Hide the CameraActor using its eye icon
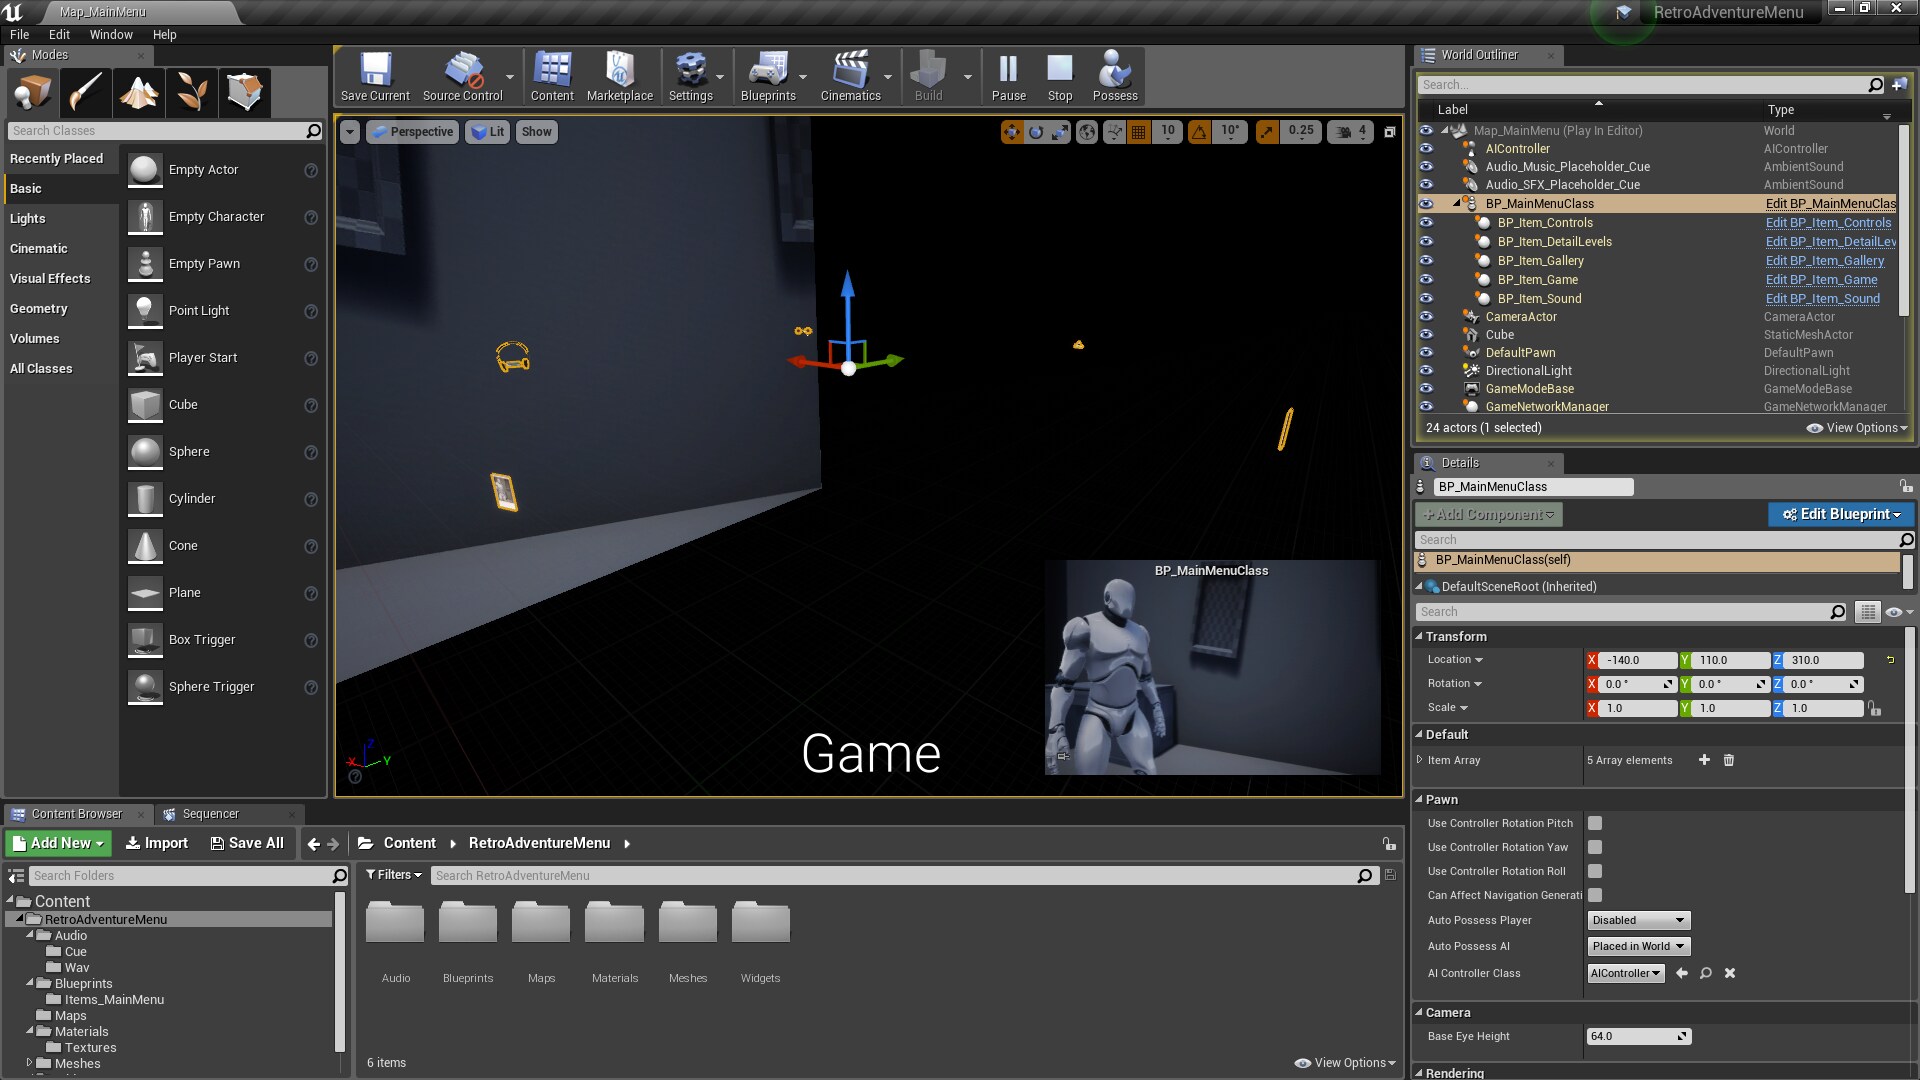 1426,317
